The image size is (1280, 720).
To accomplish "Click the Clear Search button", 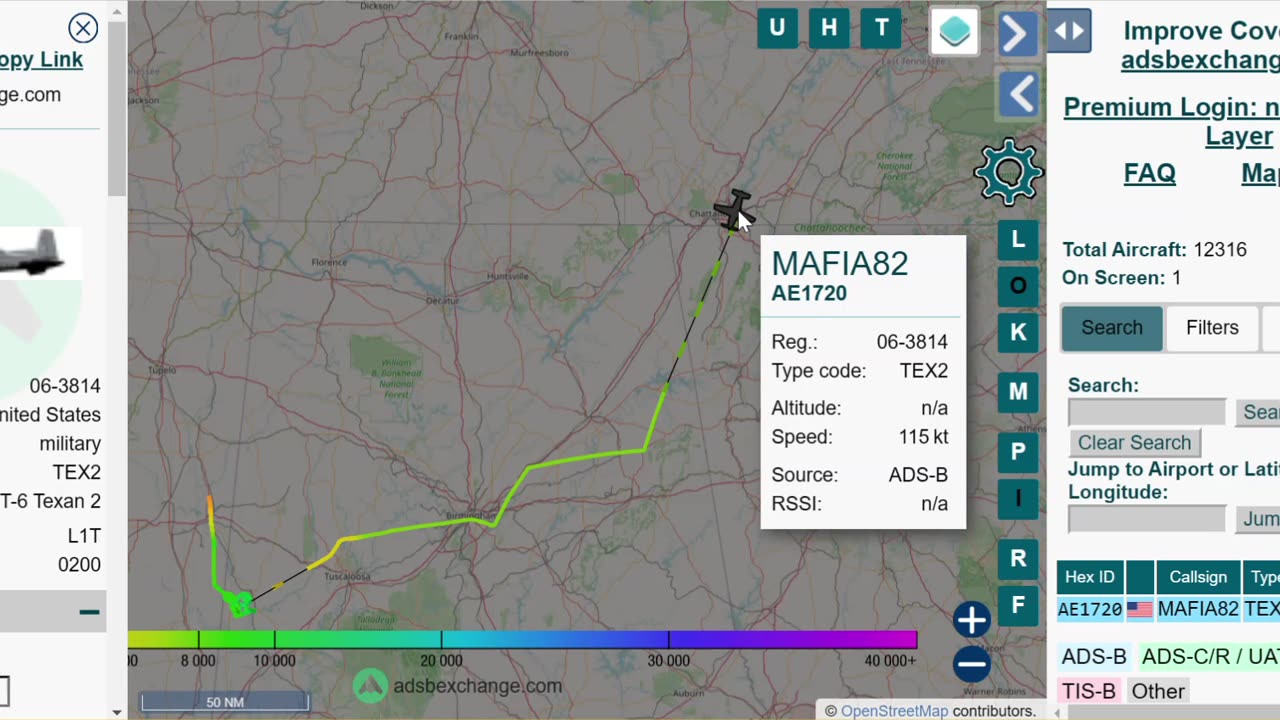I will 1134,443.
